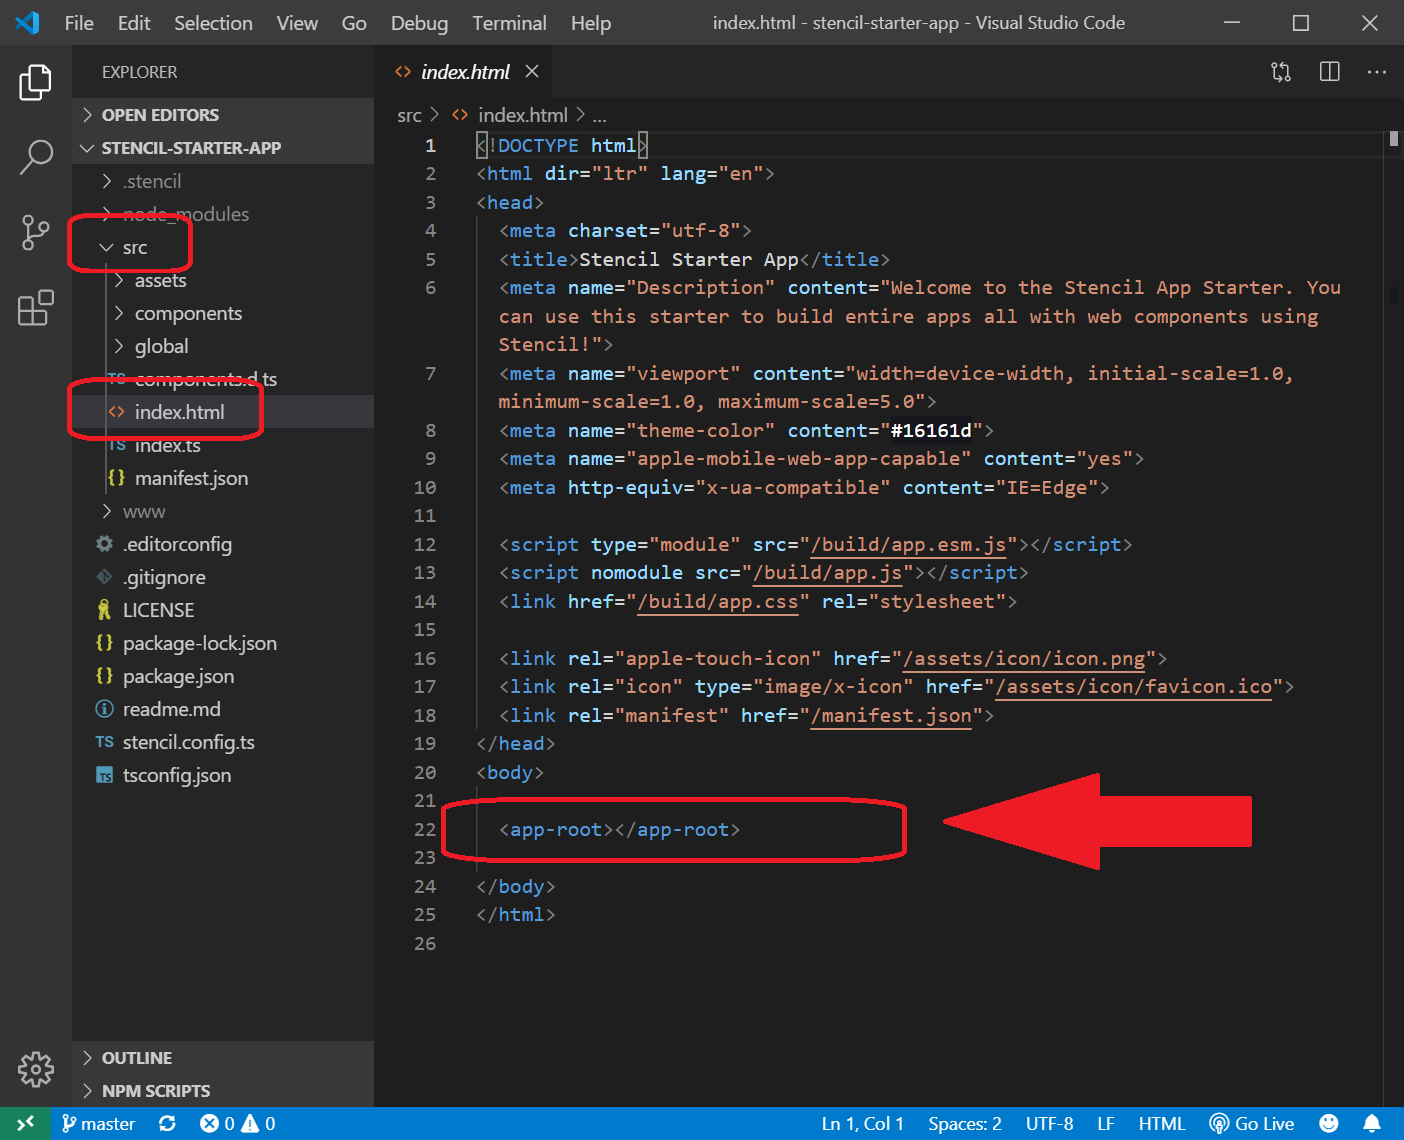
Task: Click the master branch indicator
Action: [98, 1124]
